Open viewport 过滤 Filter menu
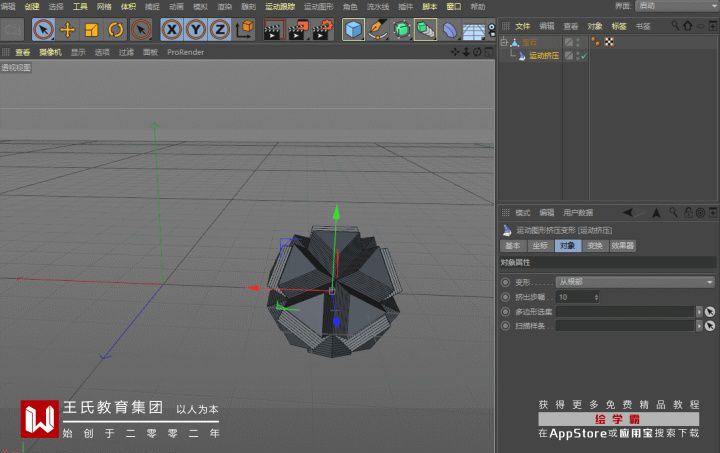Image resolution: width=720 pixels, height=453 pixels. [126, 52]
